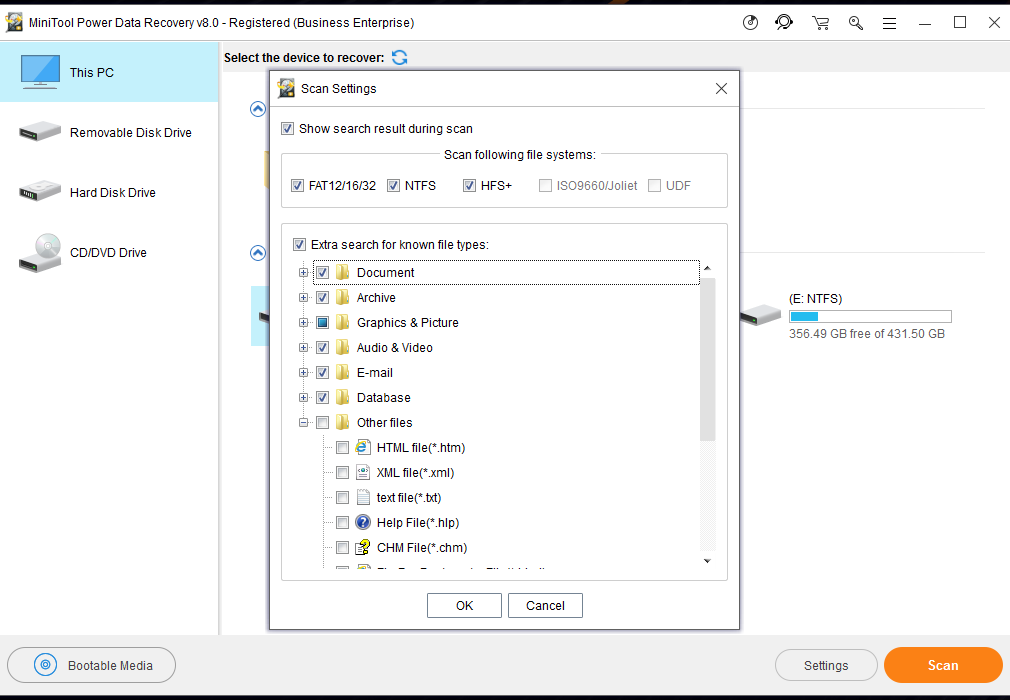Click the Scan Settings dialog app icon
This screenshot has width=1010, height=700.
(x=286, y=88)
